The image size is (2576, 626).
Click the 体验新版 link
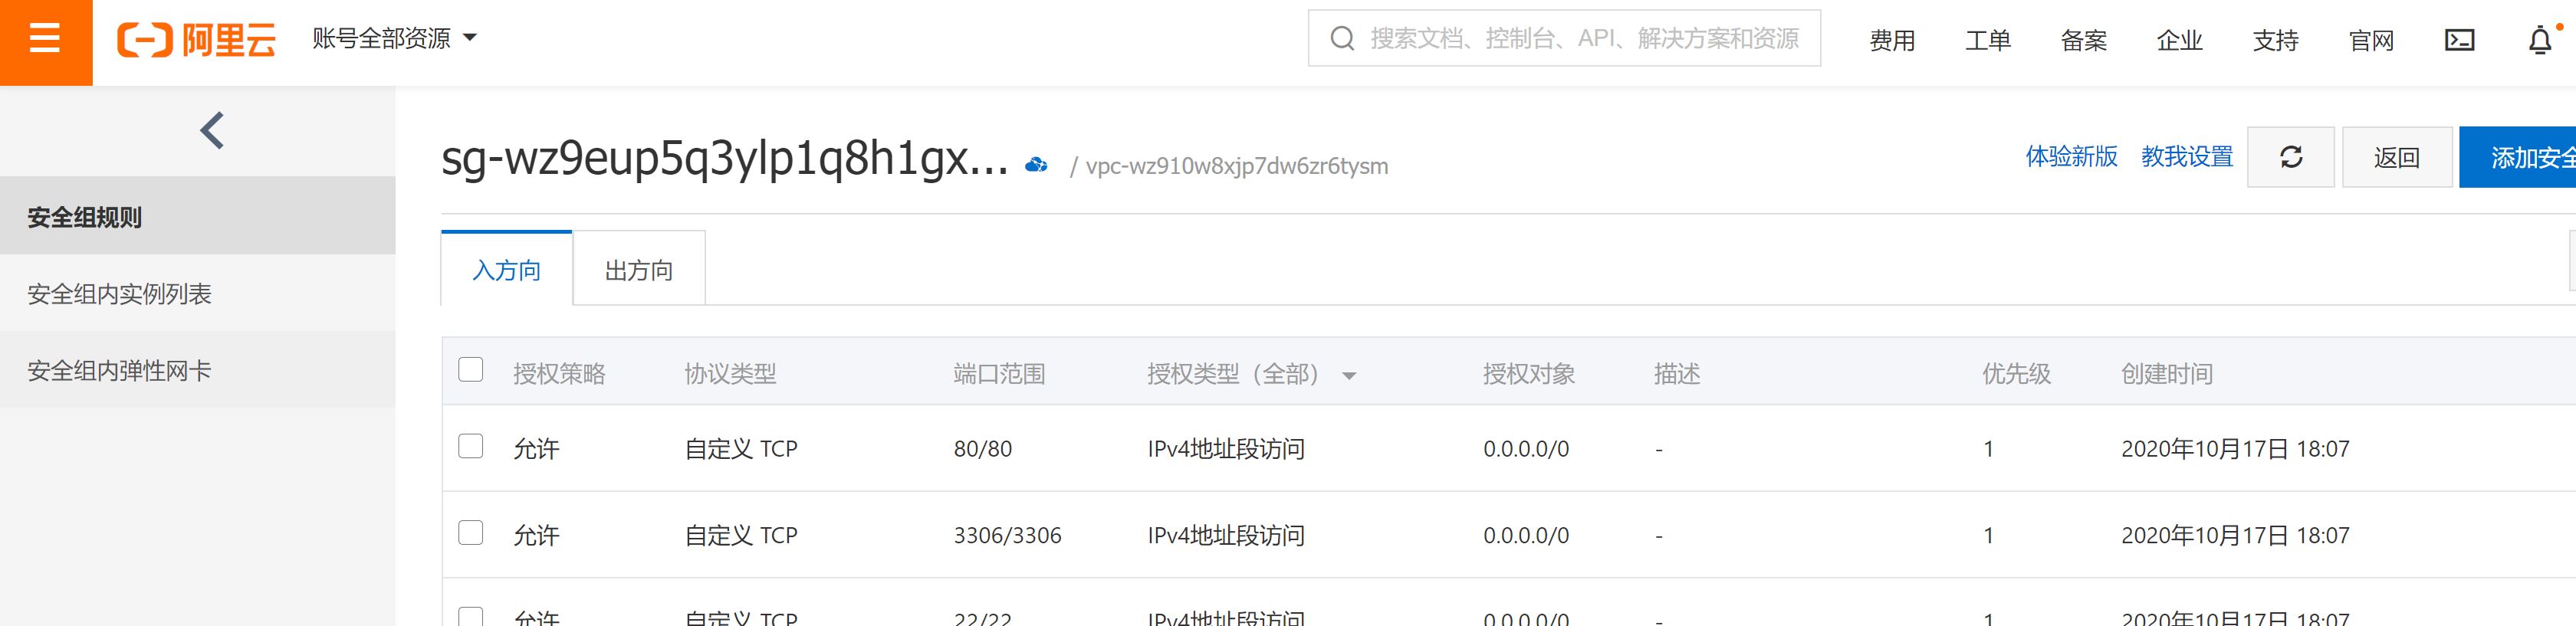tap(2072, 157)
